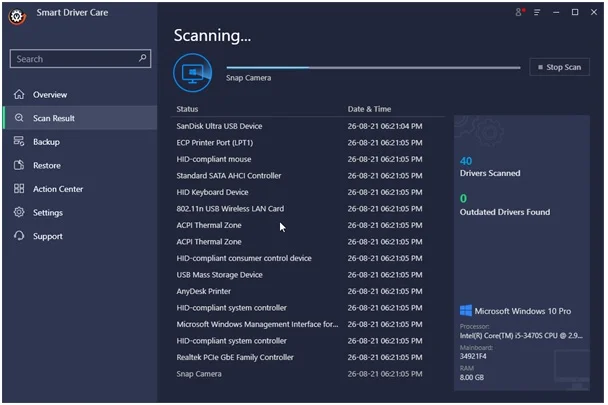Click the Settings gear icon
Image resolution: width=608 pixels, height=405 pixels.
coord(19,212)
